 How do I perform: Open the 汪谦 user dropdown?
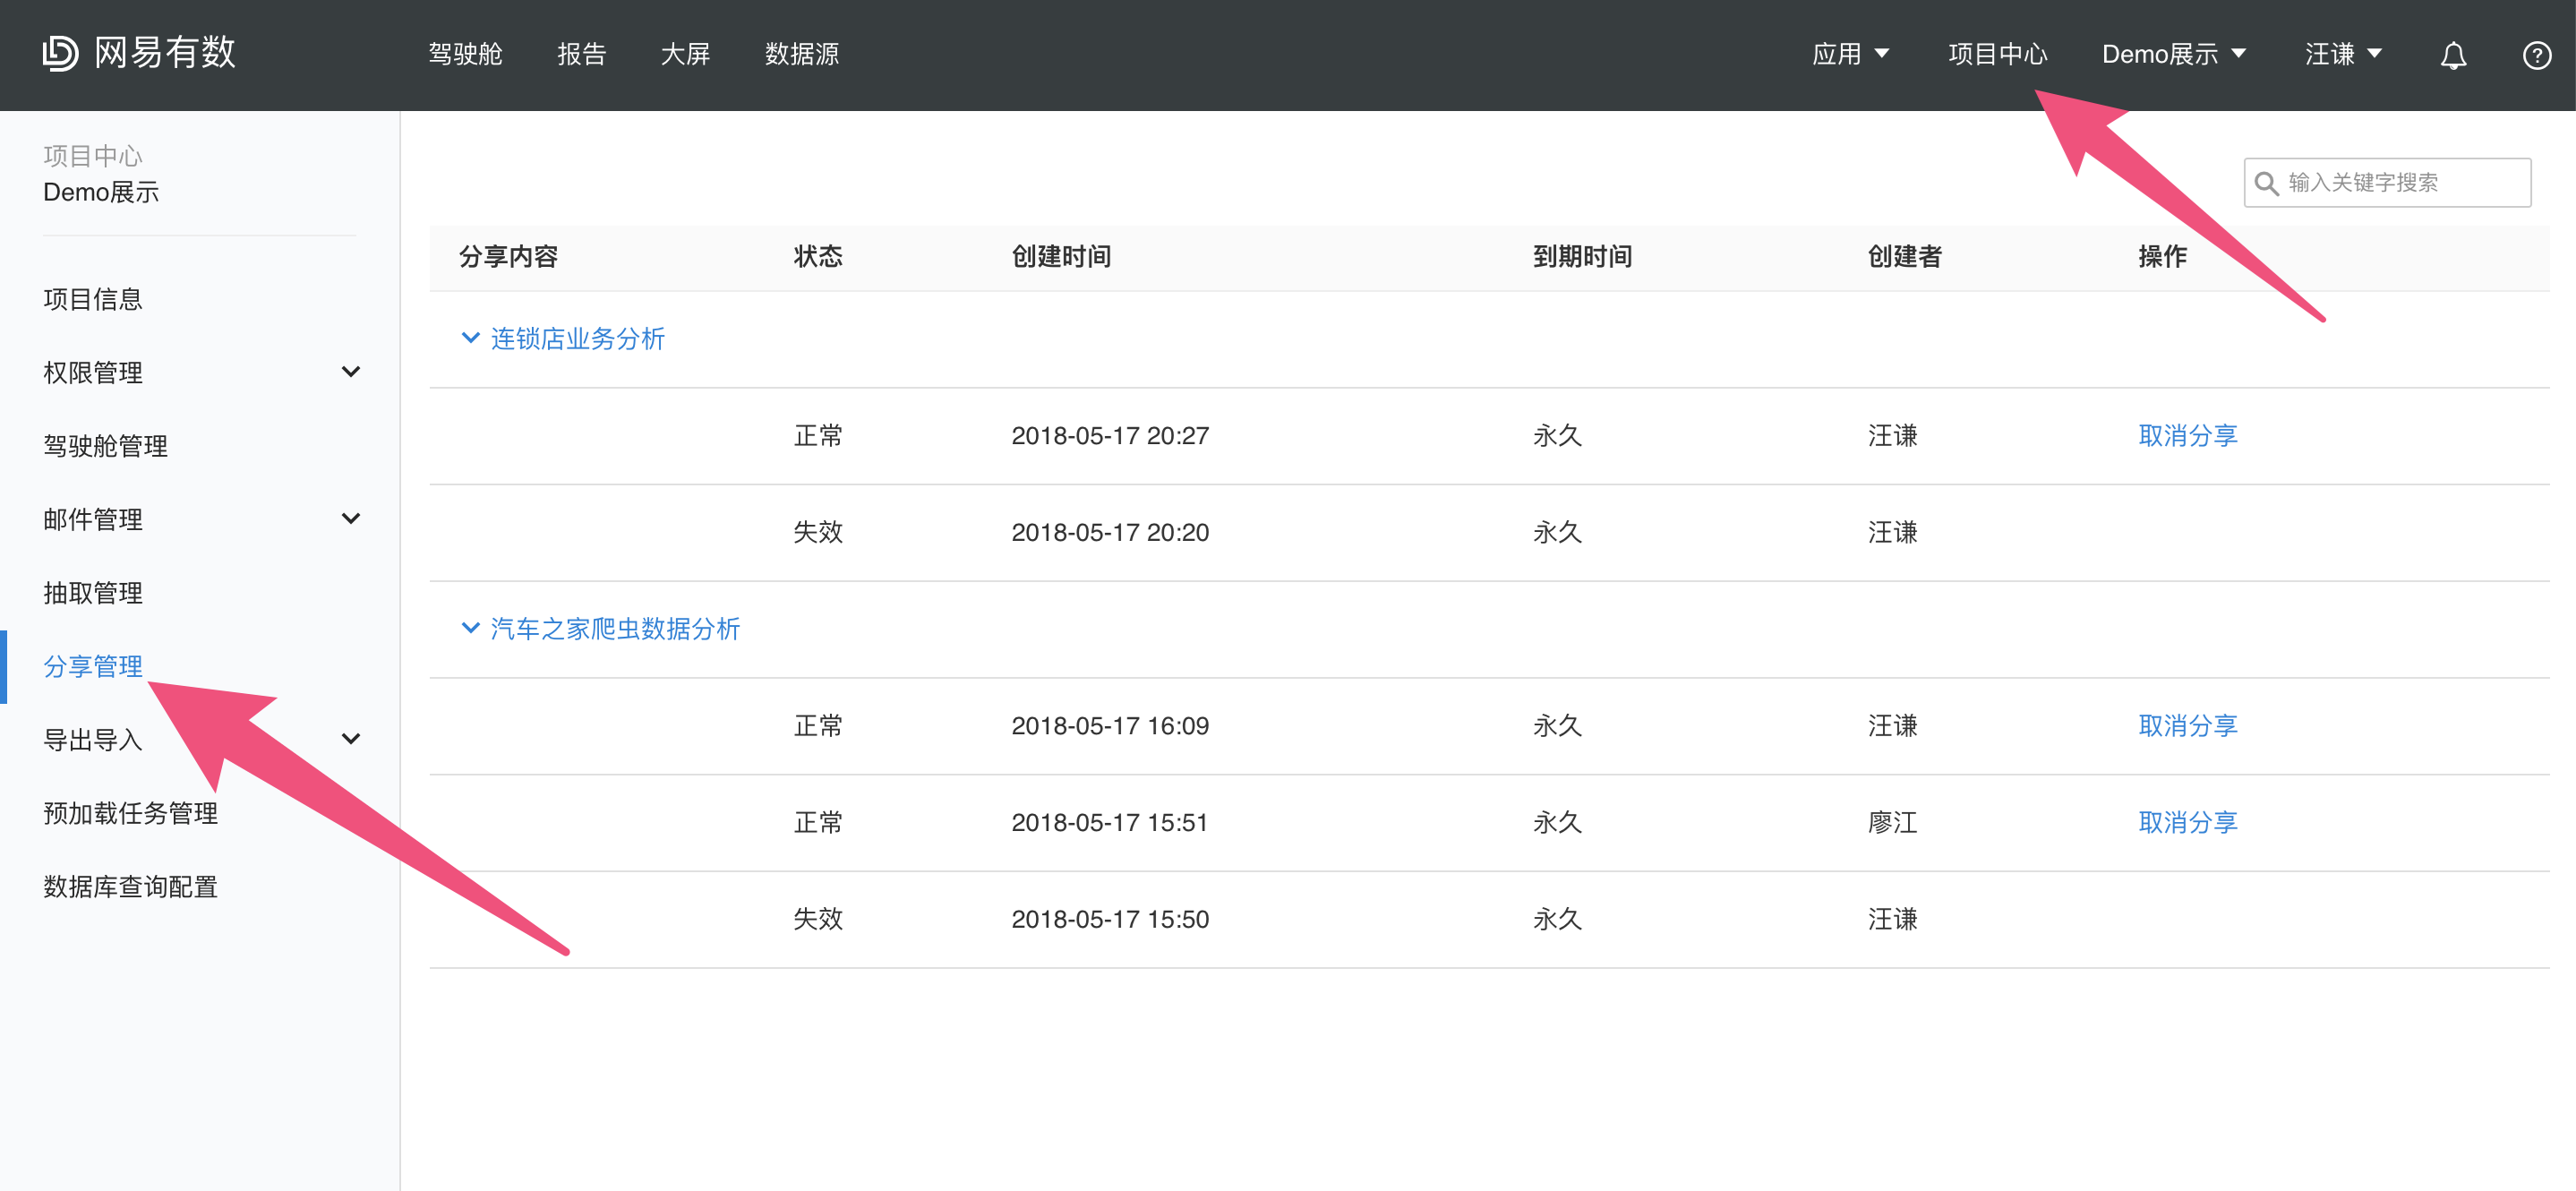pyautogui.click(x=2343, y=54)
